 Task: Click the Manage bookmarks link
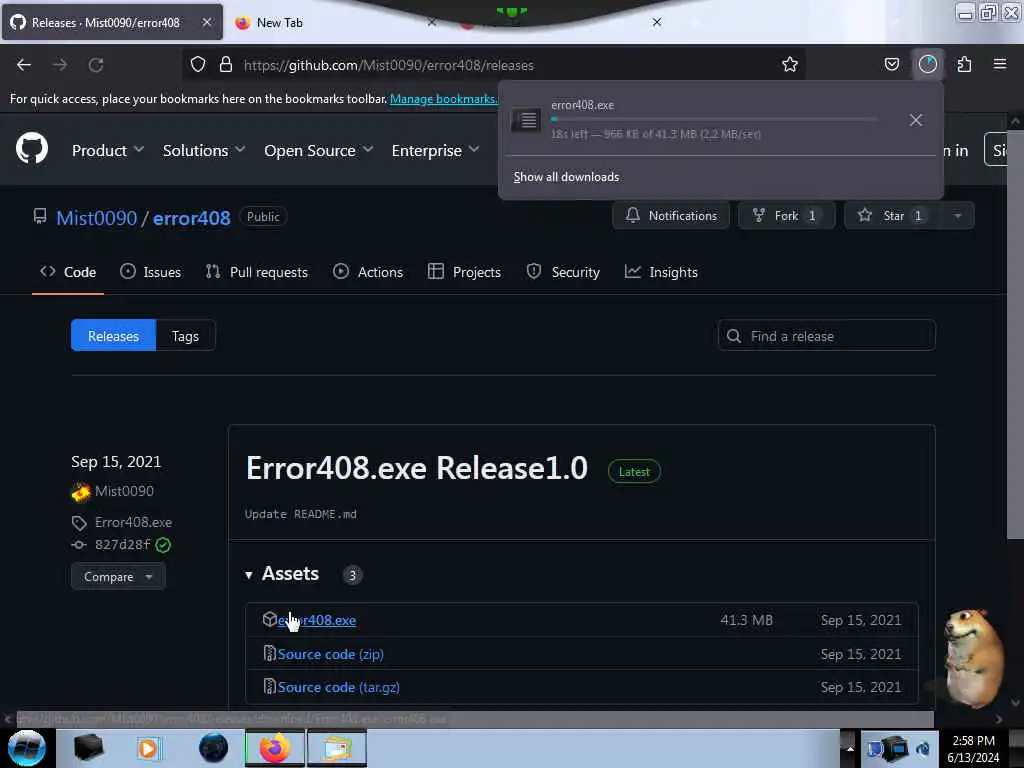(443, 99)
